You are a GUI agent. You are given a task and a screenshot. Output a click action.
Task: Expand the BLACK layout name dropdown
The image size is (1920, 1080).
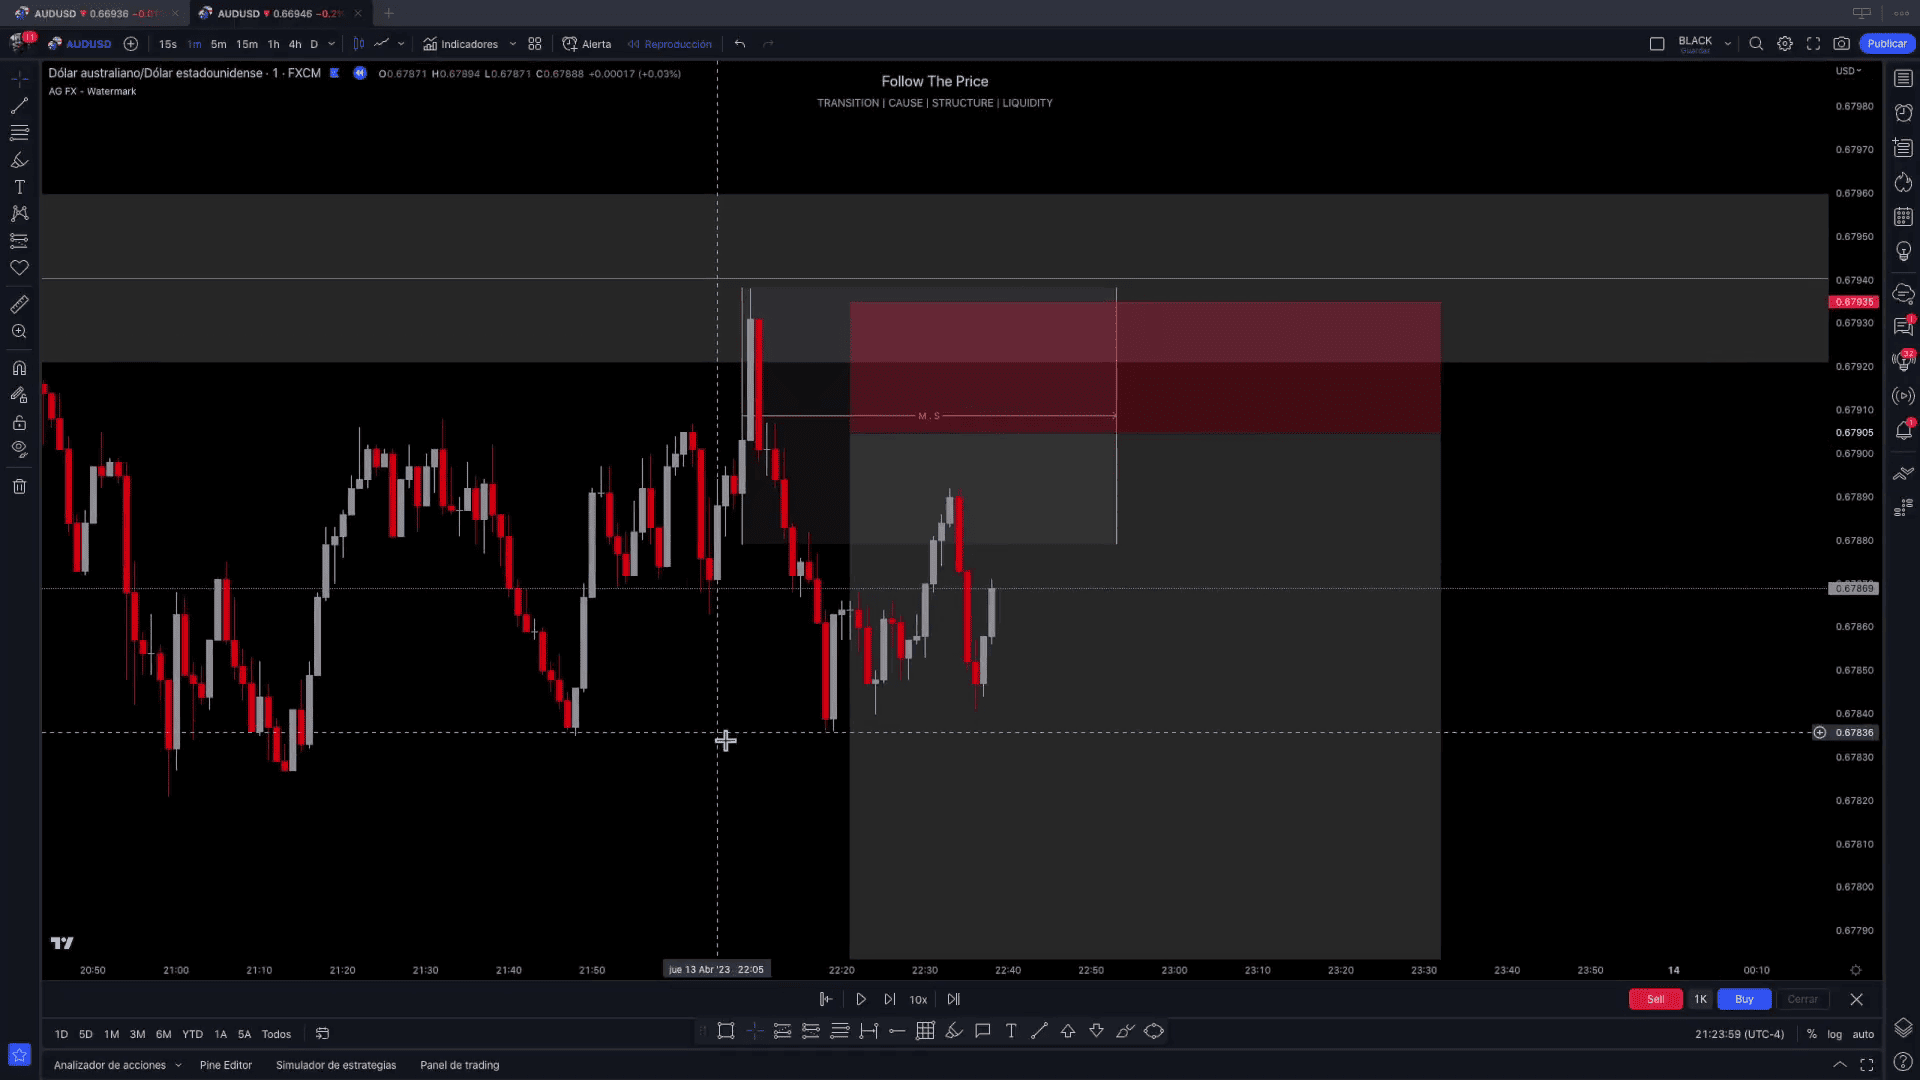tap(1727, 44)
